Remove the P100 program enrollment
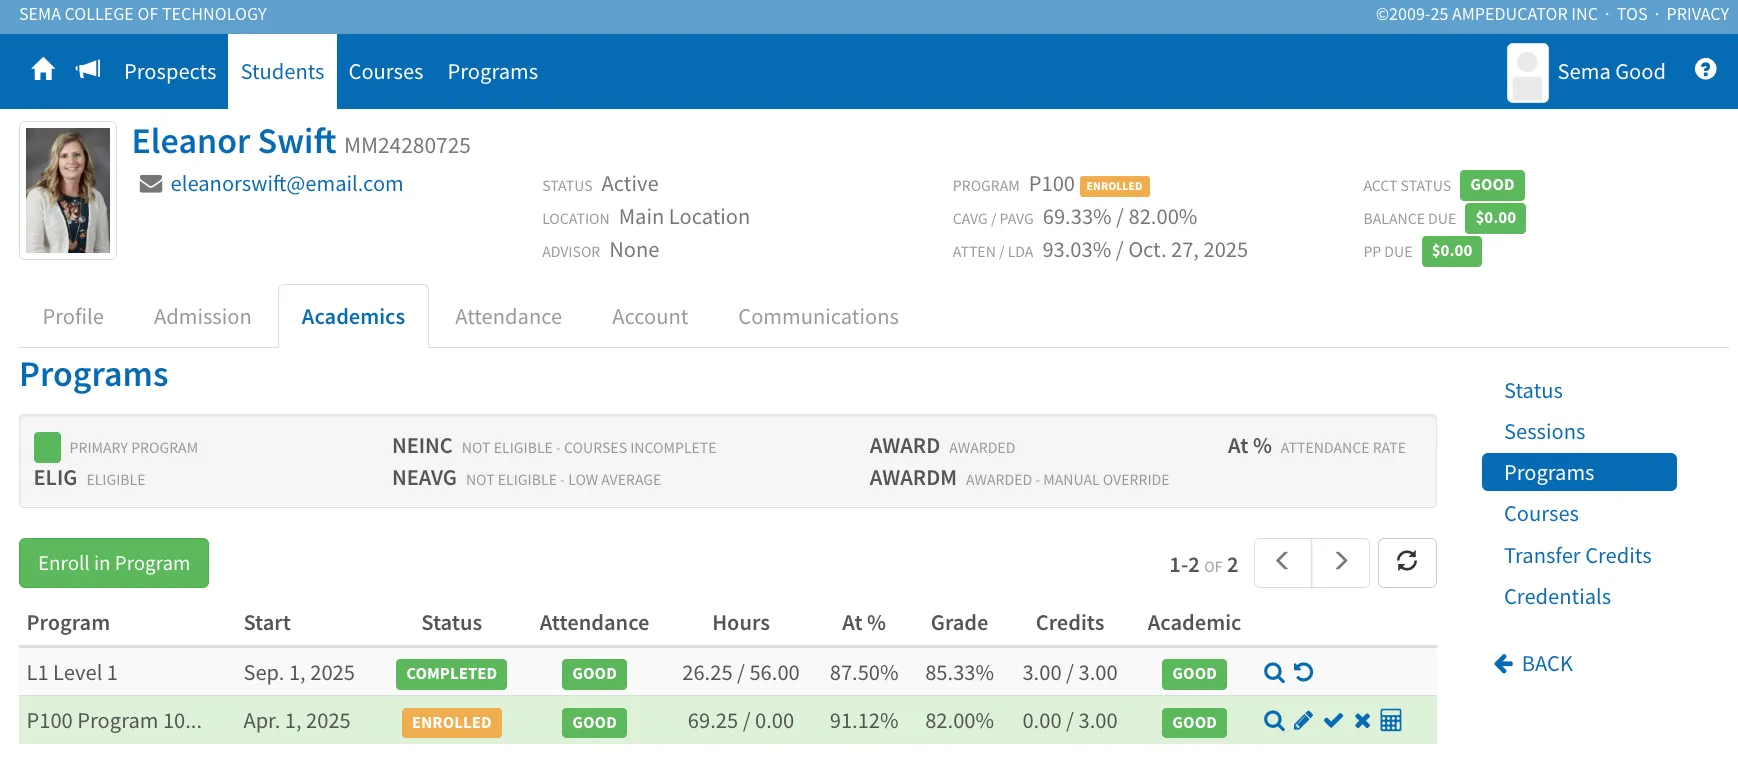Screen dimensions: 1738x764 coord(1362,721)
